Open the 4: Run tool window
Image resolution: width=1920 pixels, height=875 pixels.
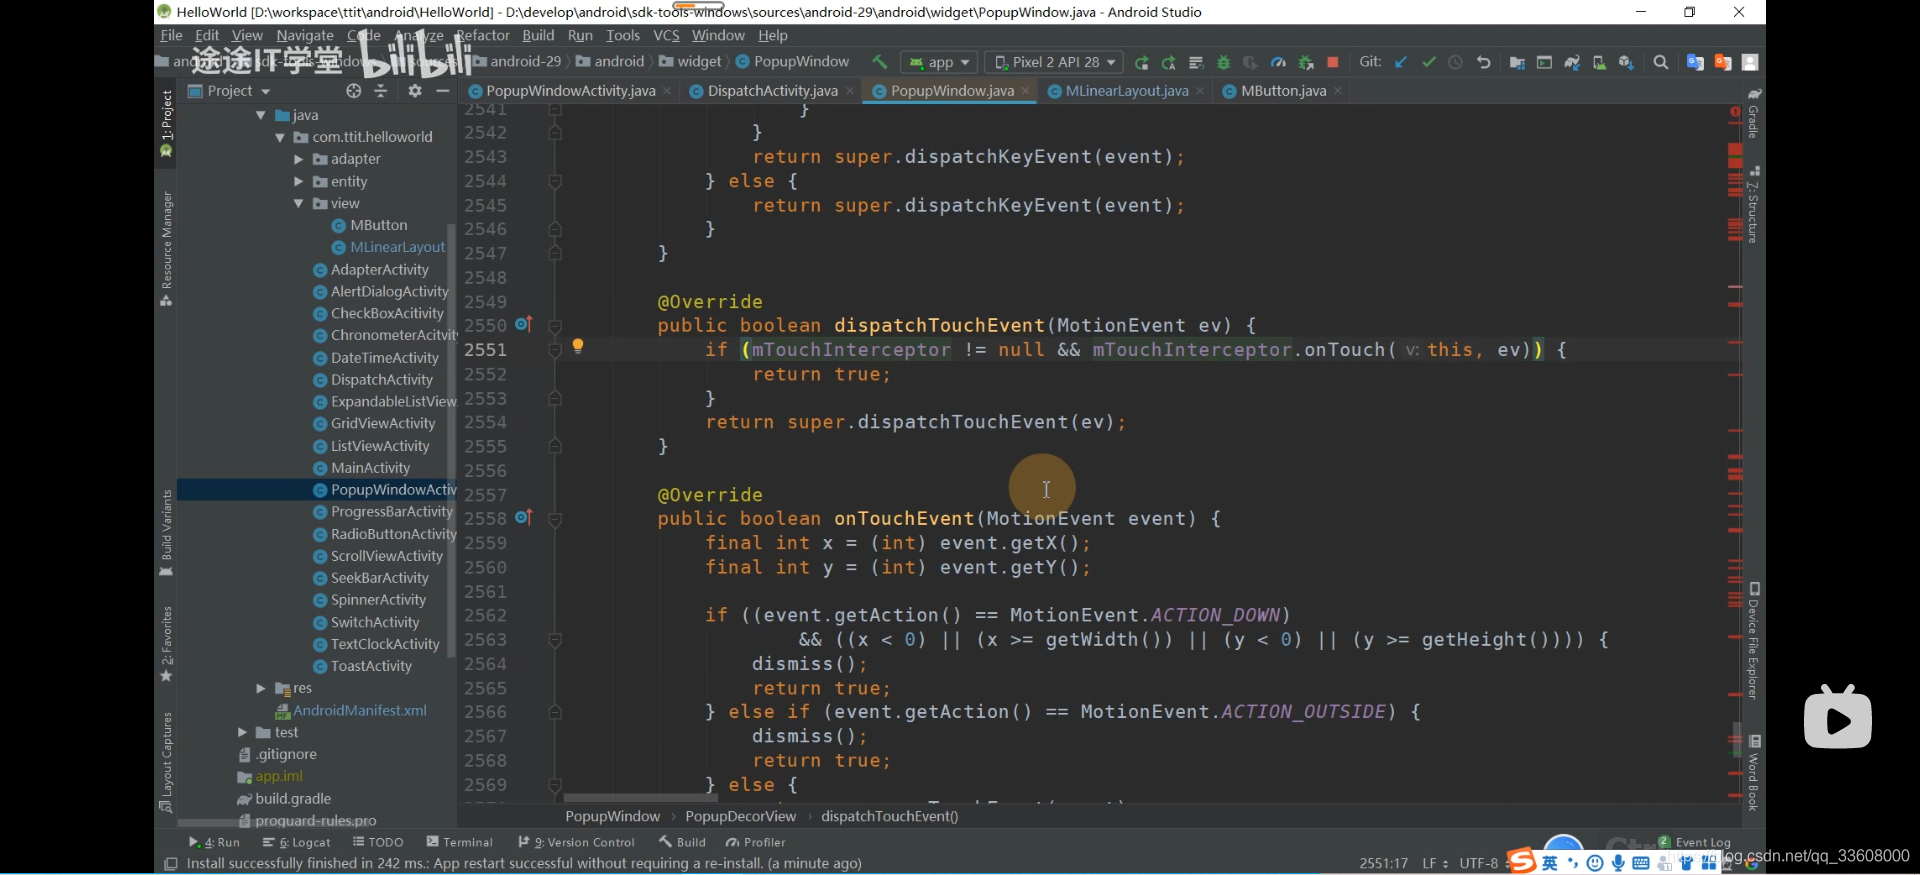(214, 842)
